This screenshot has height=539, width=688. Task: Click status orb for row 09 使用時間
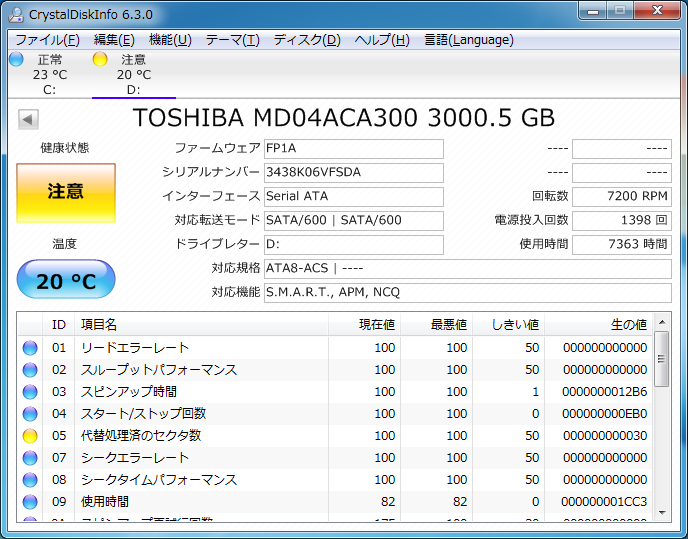(x=30, y=502)
